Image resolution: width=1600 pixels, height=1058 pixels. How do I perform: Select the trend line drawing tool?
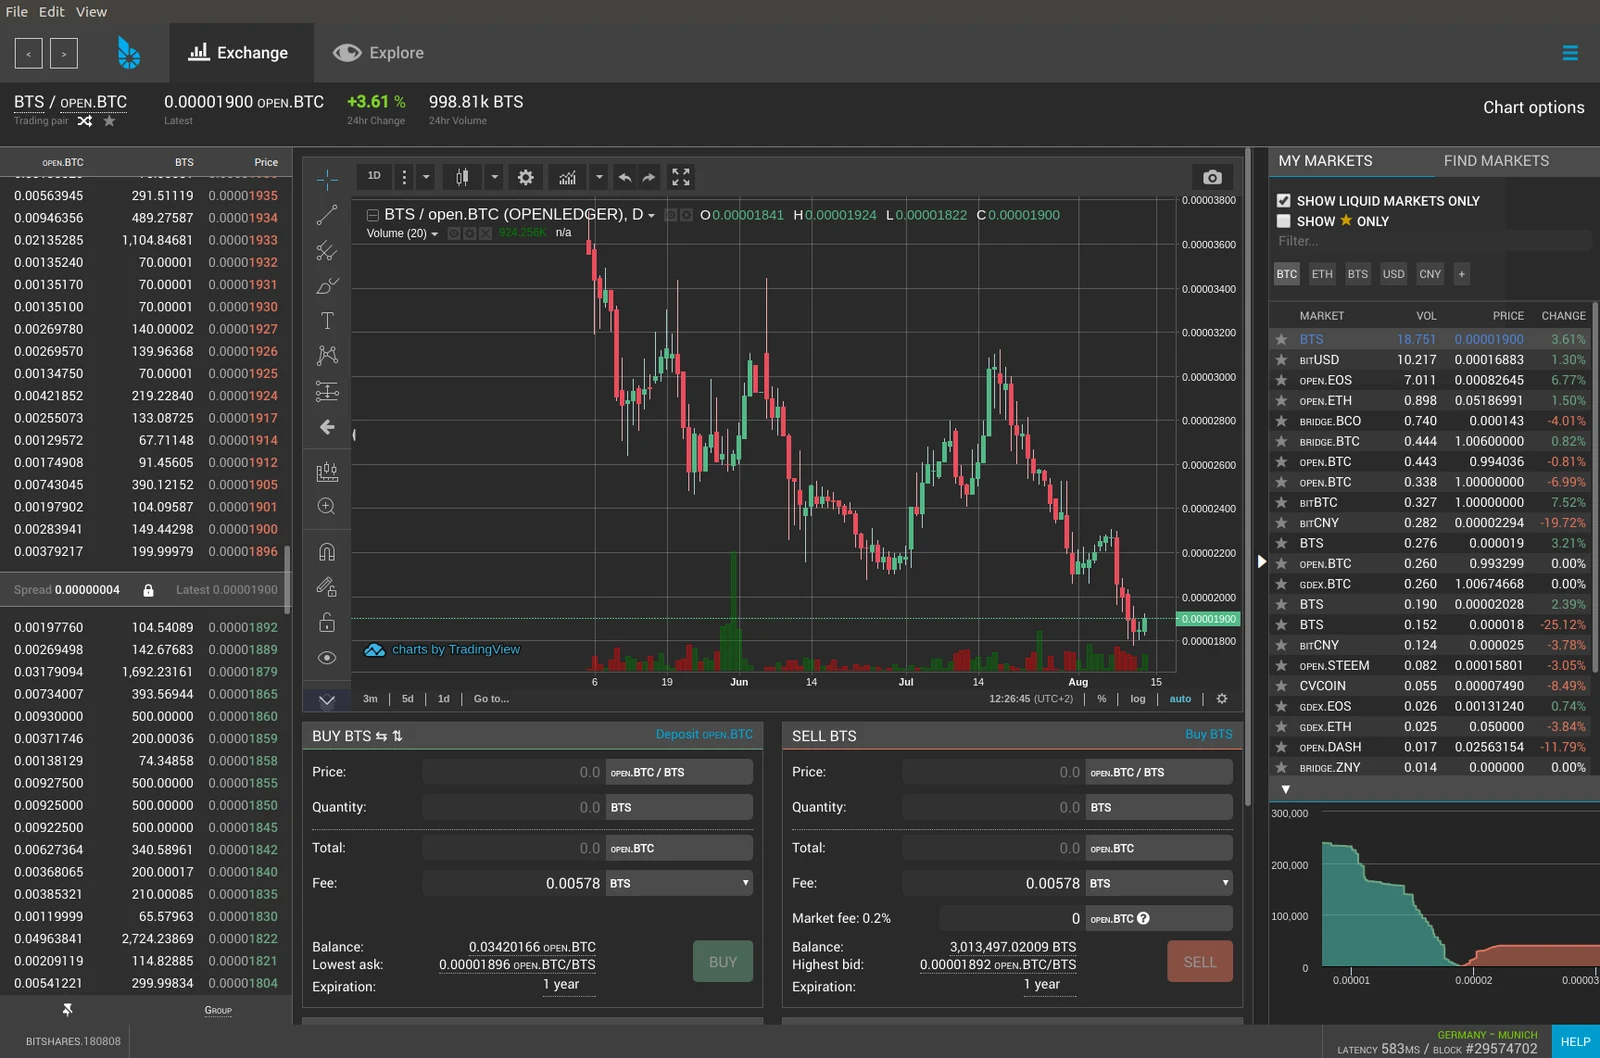click(x=327, y=215)
